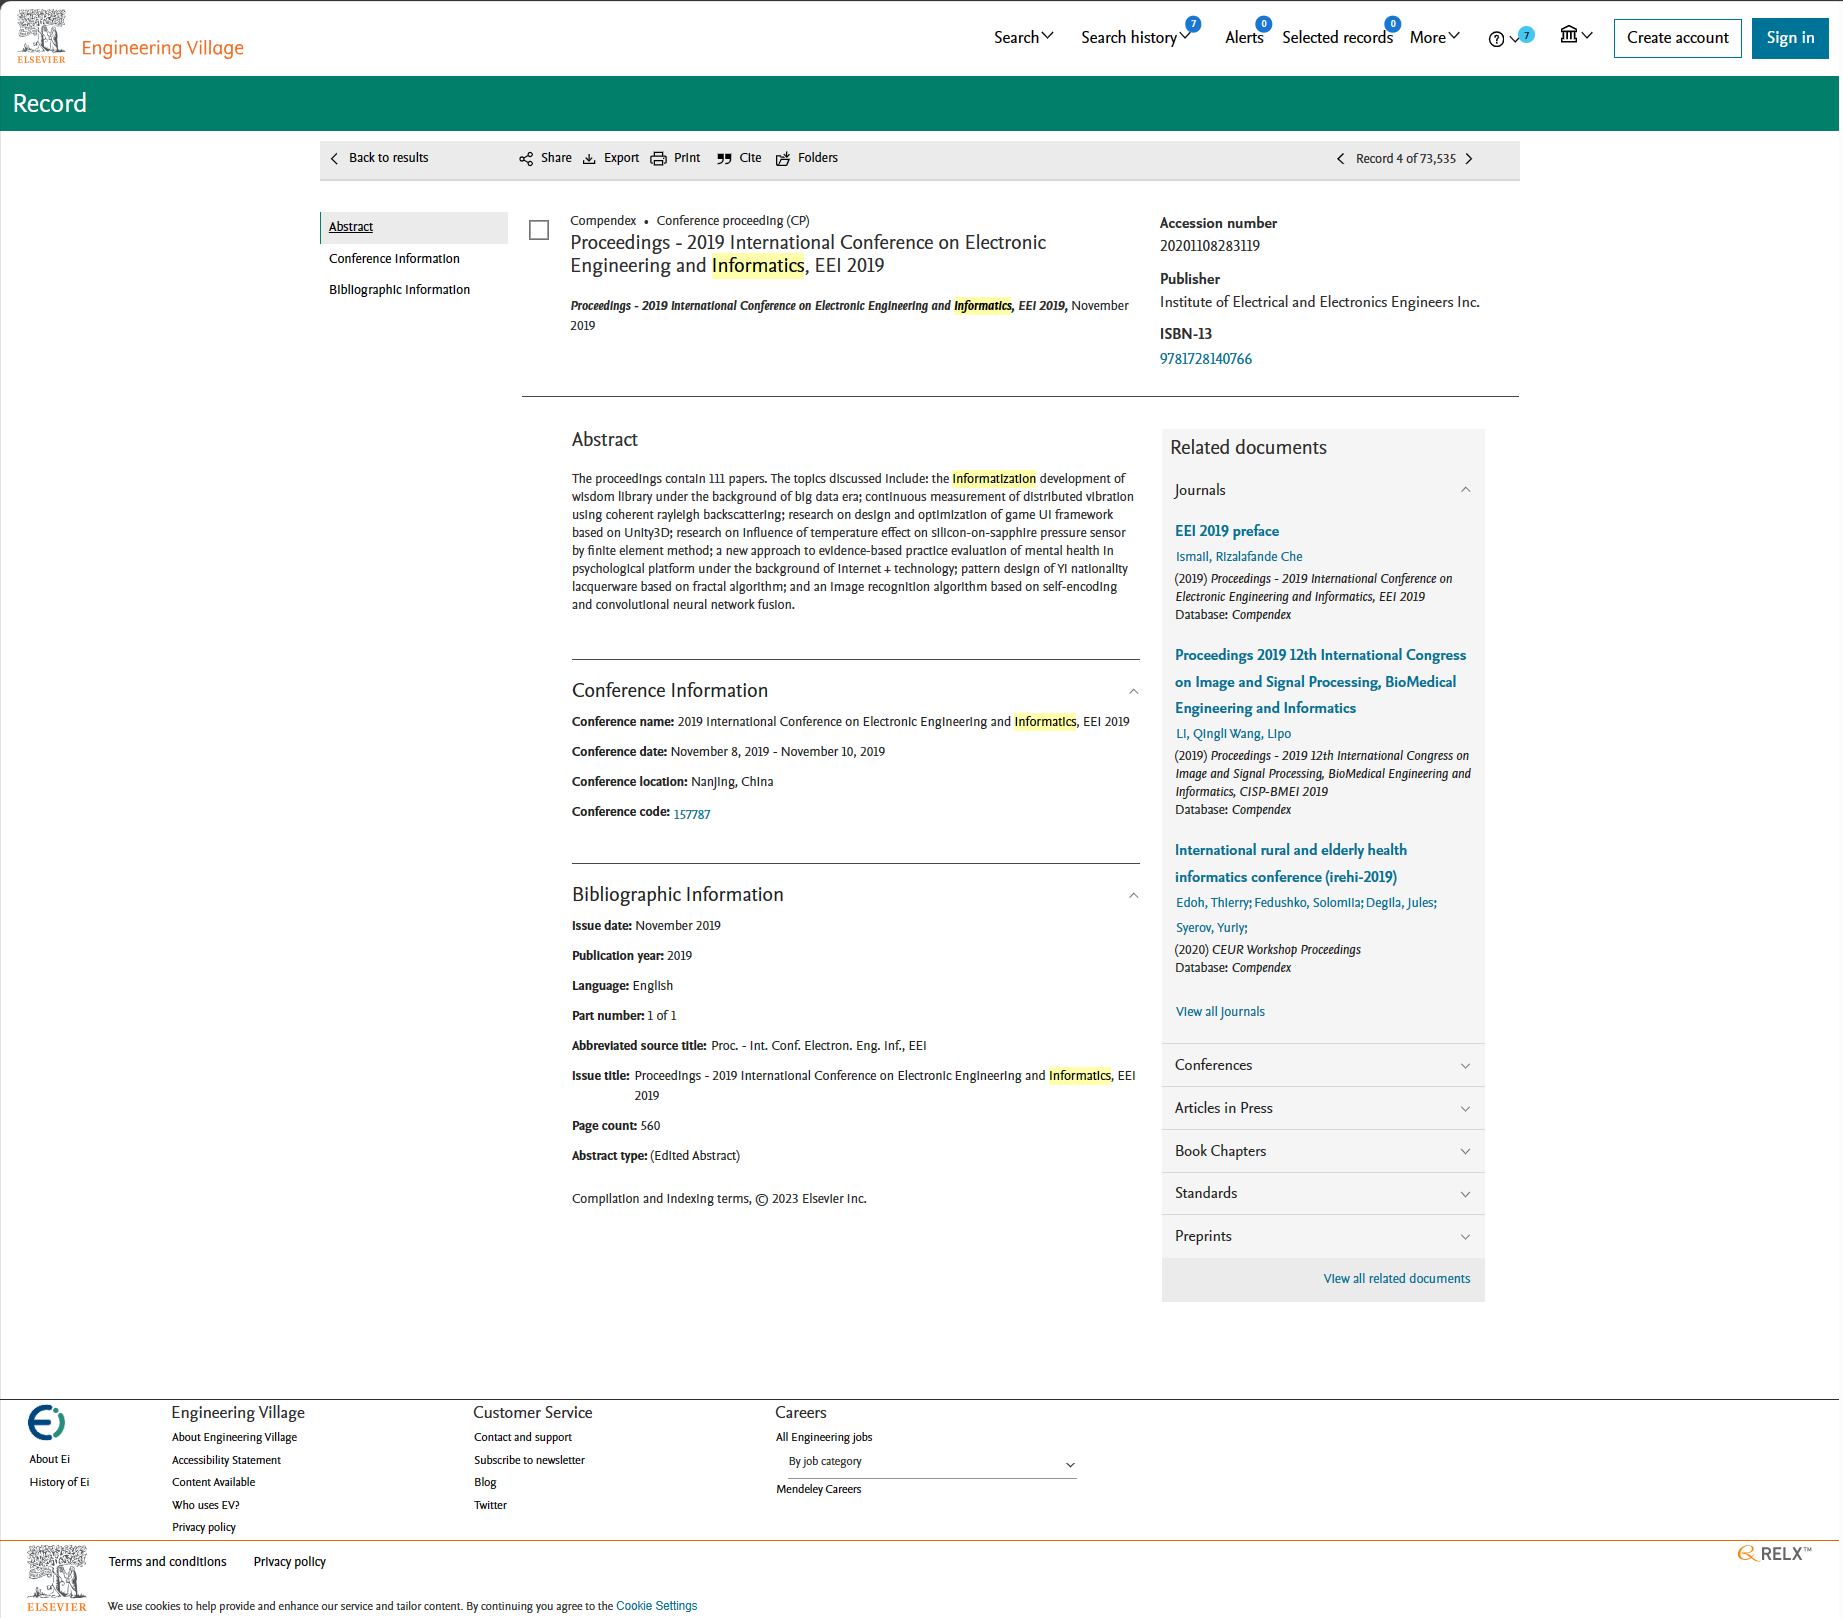
Task: Open the irehi-2019 conference related document
Action: [1290, 863]
